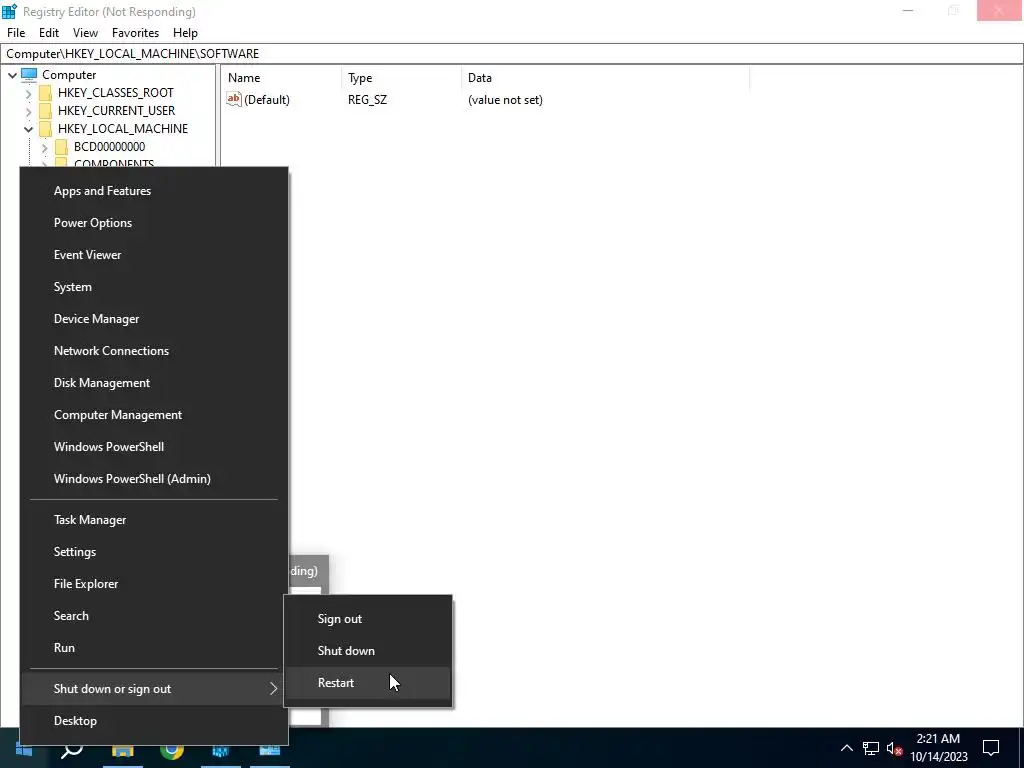Click the "(value not set)" data cell
This screenshot has width=1024, height=768.
coord(505,100)
